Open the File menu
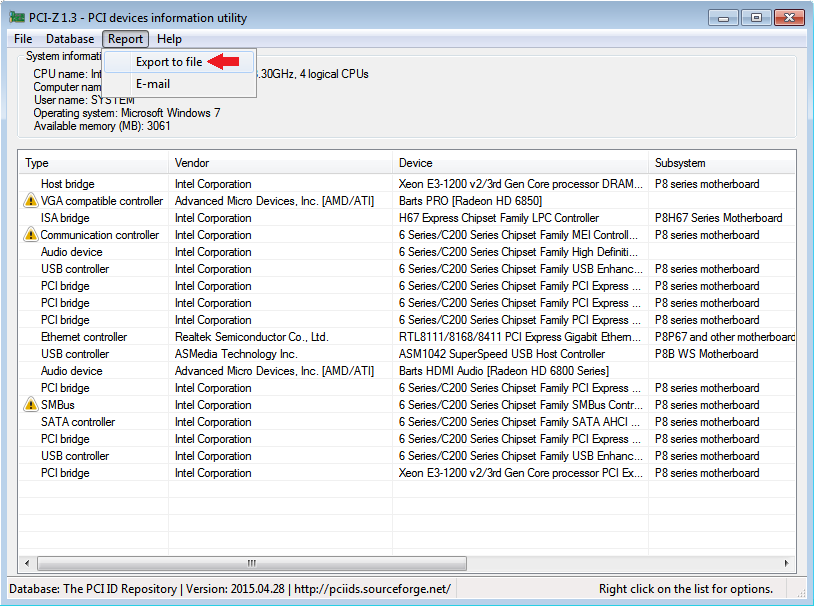Image resolution: width=814 pixels, height=606 pixels. [x=23, y=39]
